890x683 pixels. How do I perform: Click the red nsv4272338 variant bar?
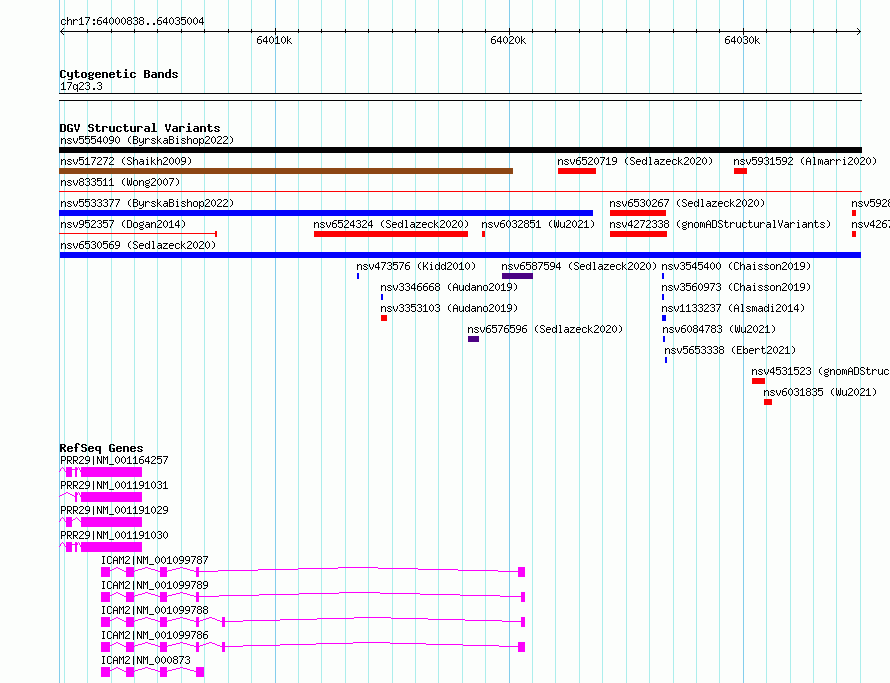click(639, 234)
